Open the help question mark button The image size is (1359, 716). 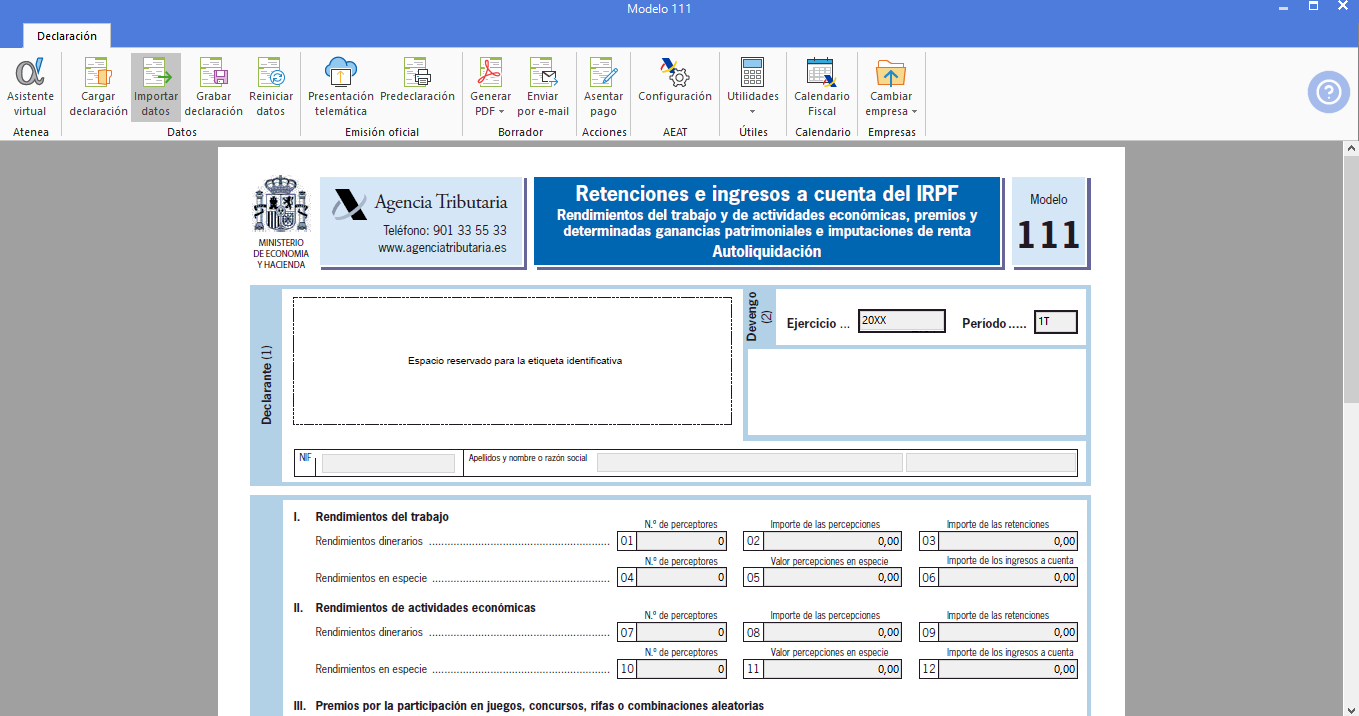[1328, 92]
